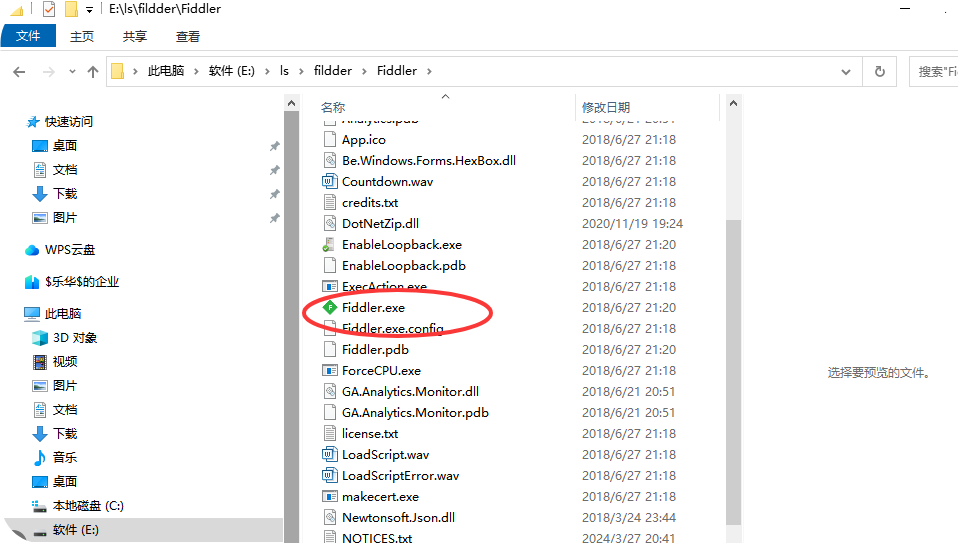The image size is (958, 543).
Task: Click the 2020/11/19 19:24 date cell
Action: pyautogui.click(x=632, y=224)
